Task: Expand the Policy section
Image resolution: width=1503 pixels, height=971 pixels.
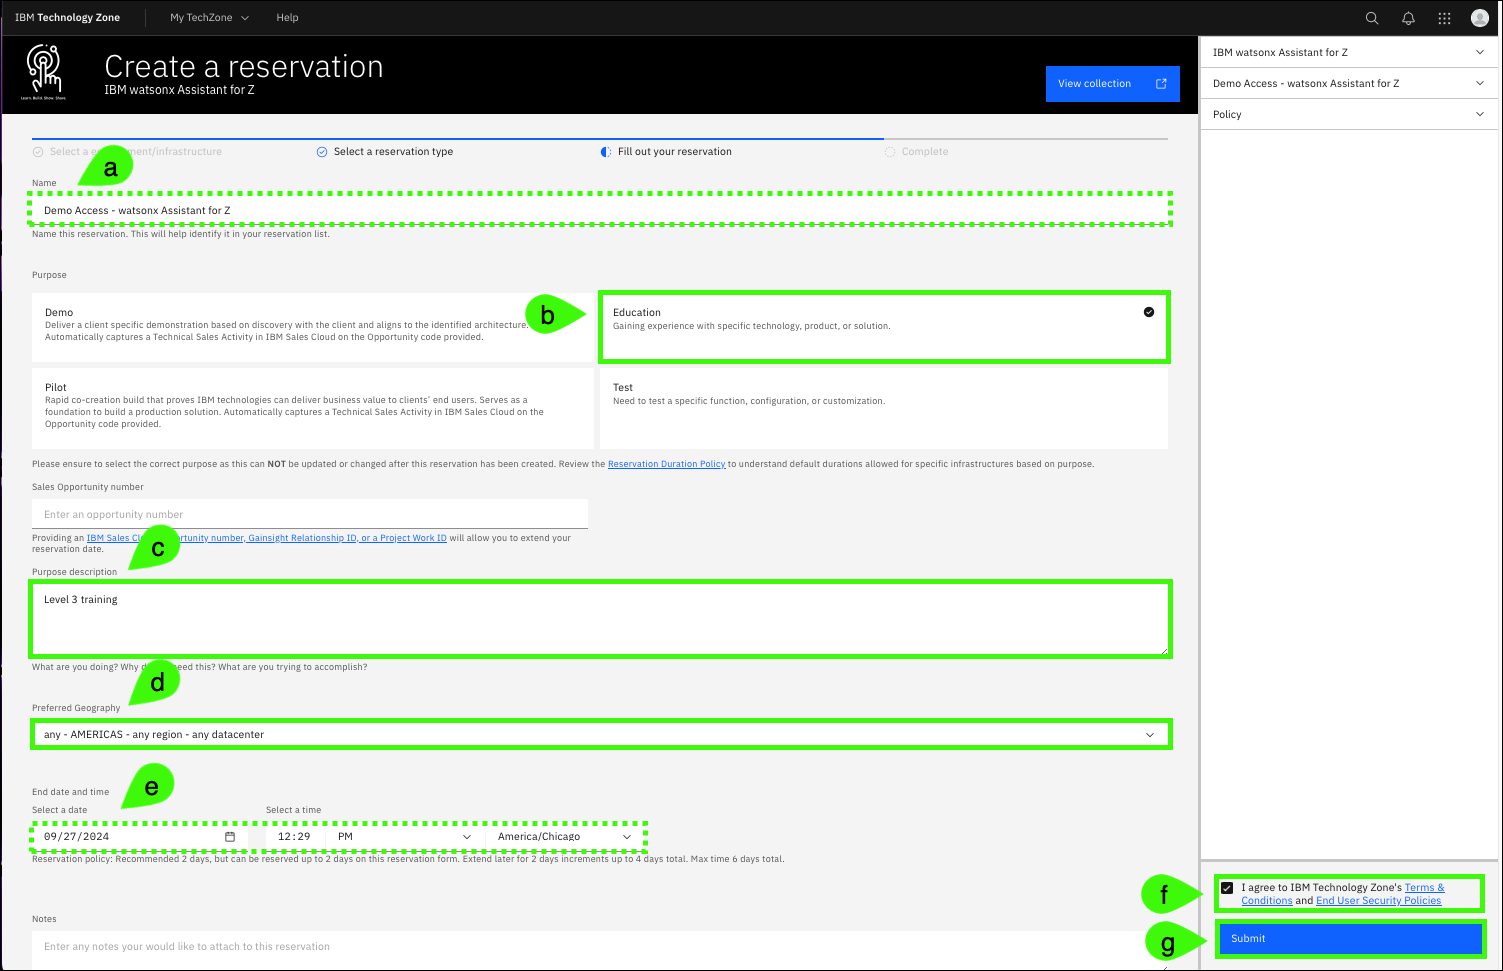Action: pyautogui.click(x=1348, y=115)
